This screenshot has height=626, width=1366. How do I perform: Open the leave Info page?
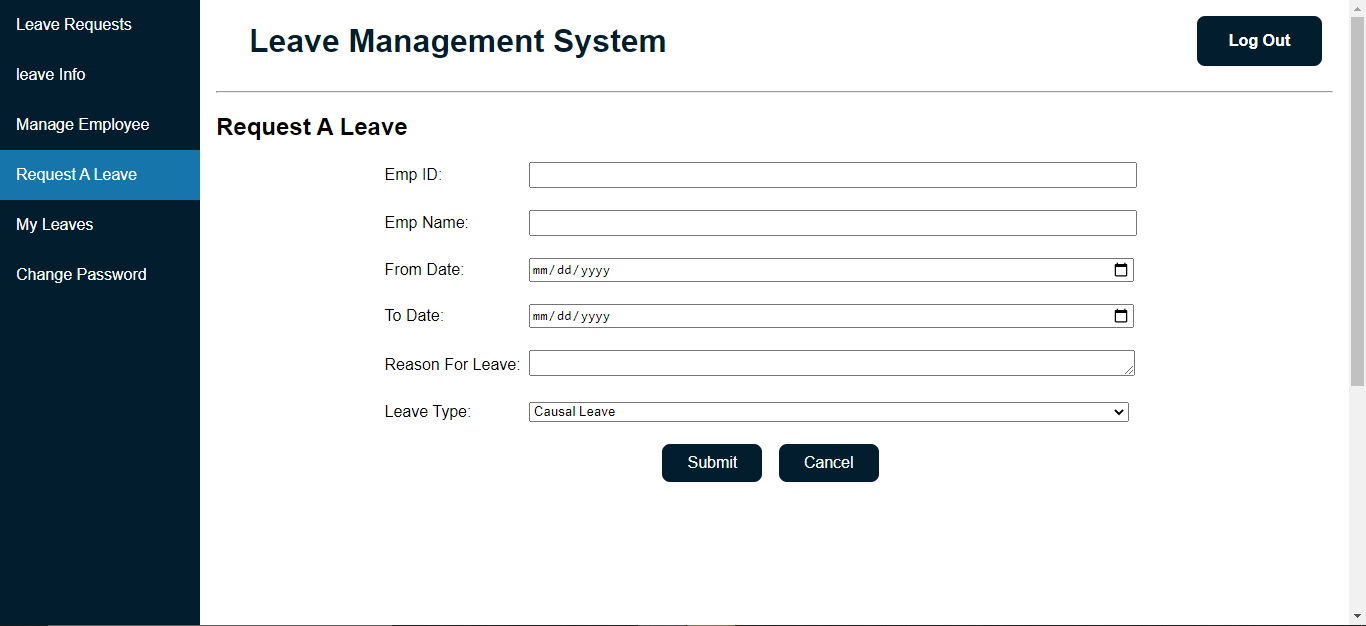point(50,74)
